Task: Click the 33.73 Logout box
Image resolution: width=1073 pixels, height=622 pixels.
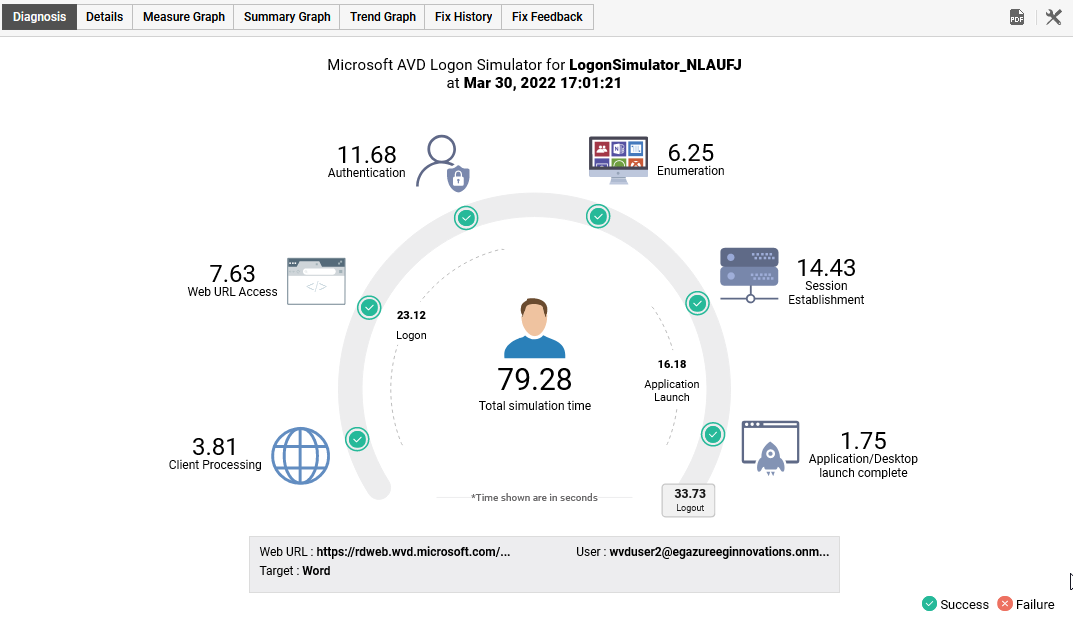Action: [689, 500]
